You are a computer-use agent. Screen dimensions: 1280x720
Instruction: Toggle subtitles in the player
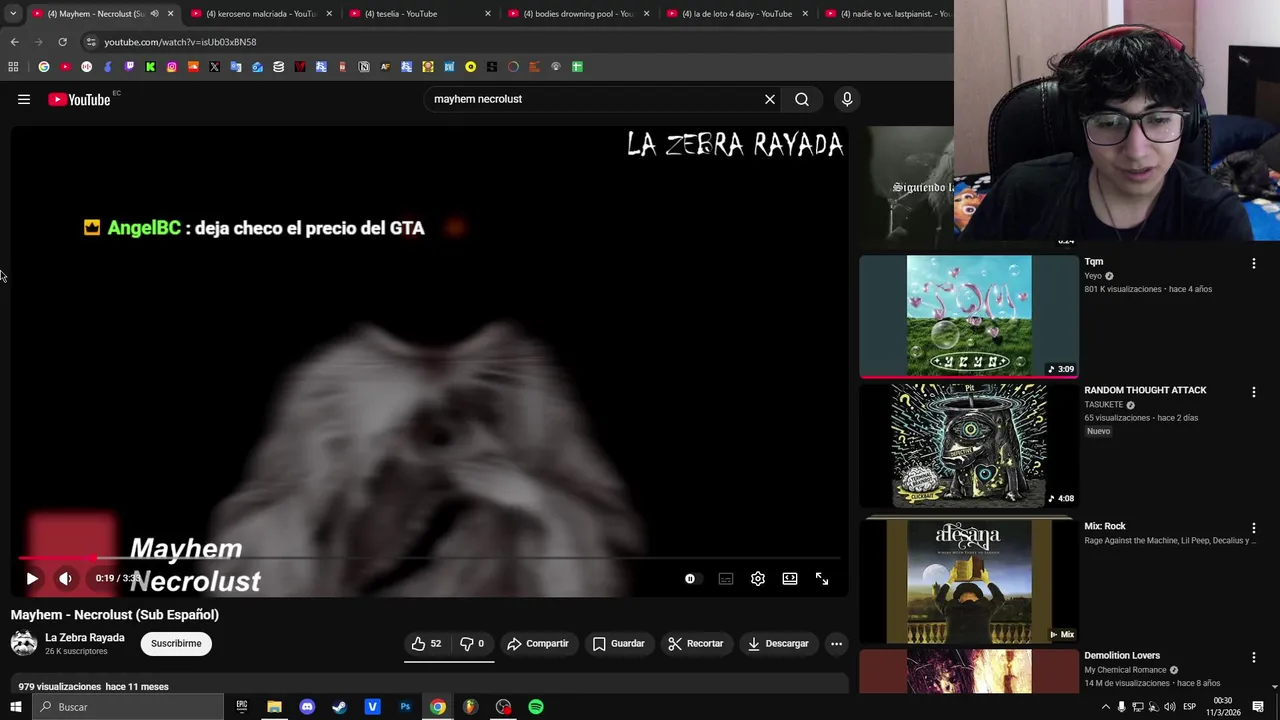pyautogui.click(x=726, y=578)
